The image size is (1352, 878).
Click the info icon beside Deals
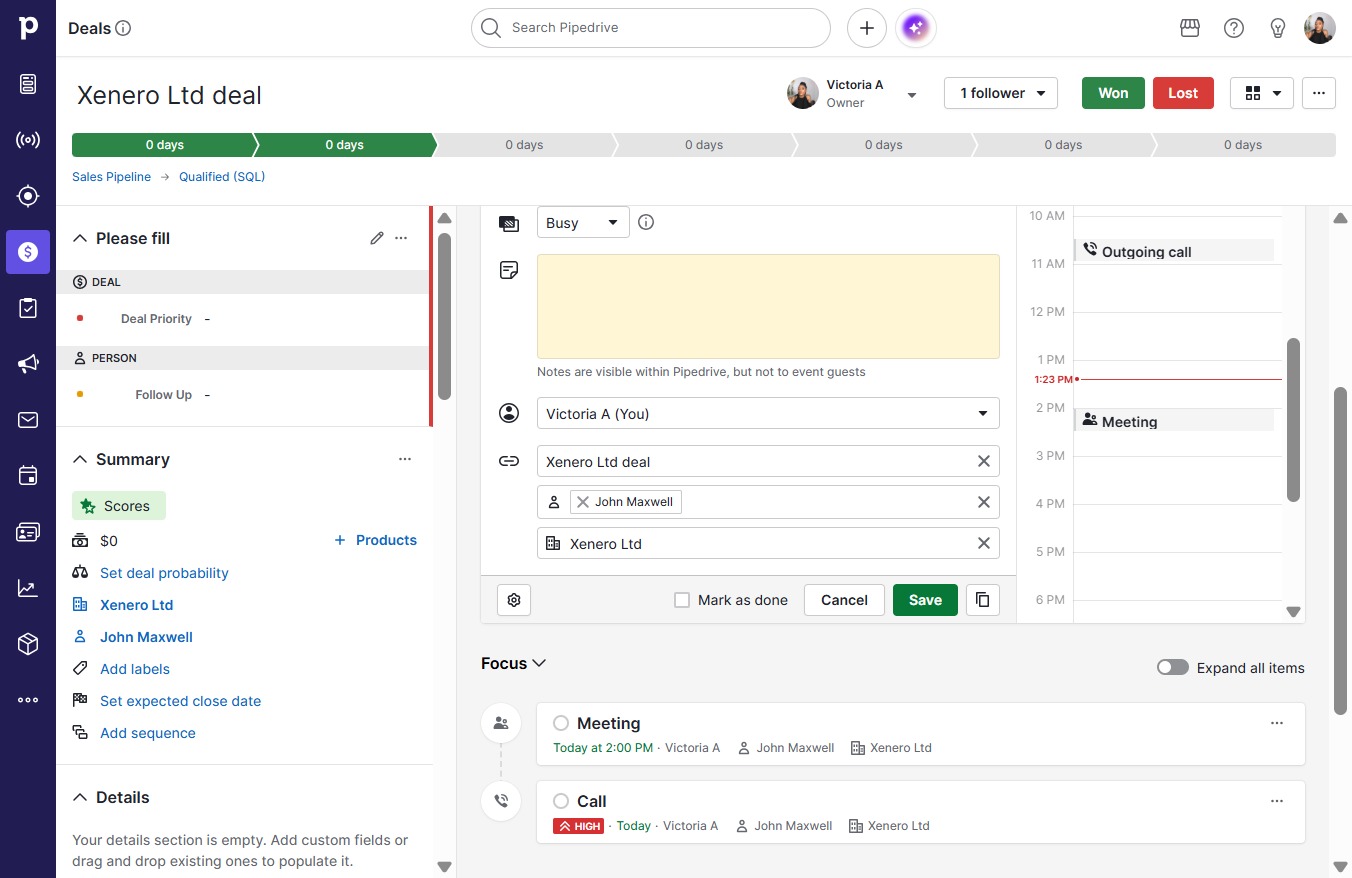[x=124, y=28]
